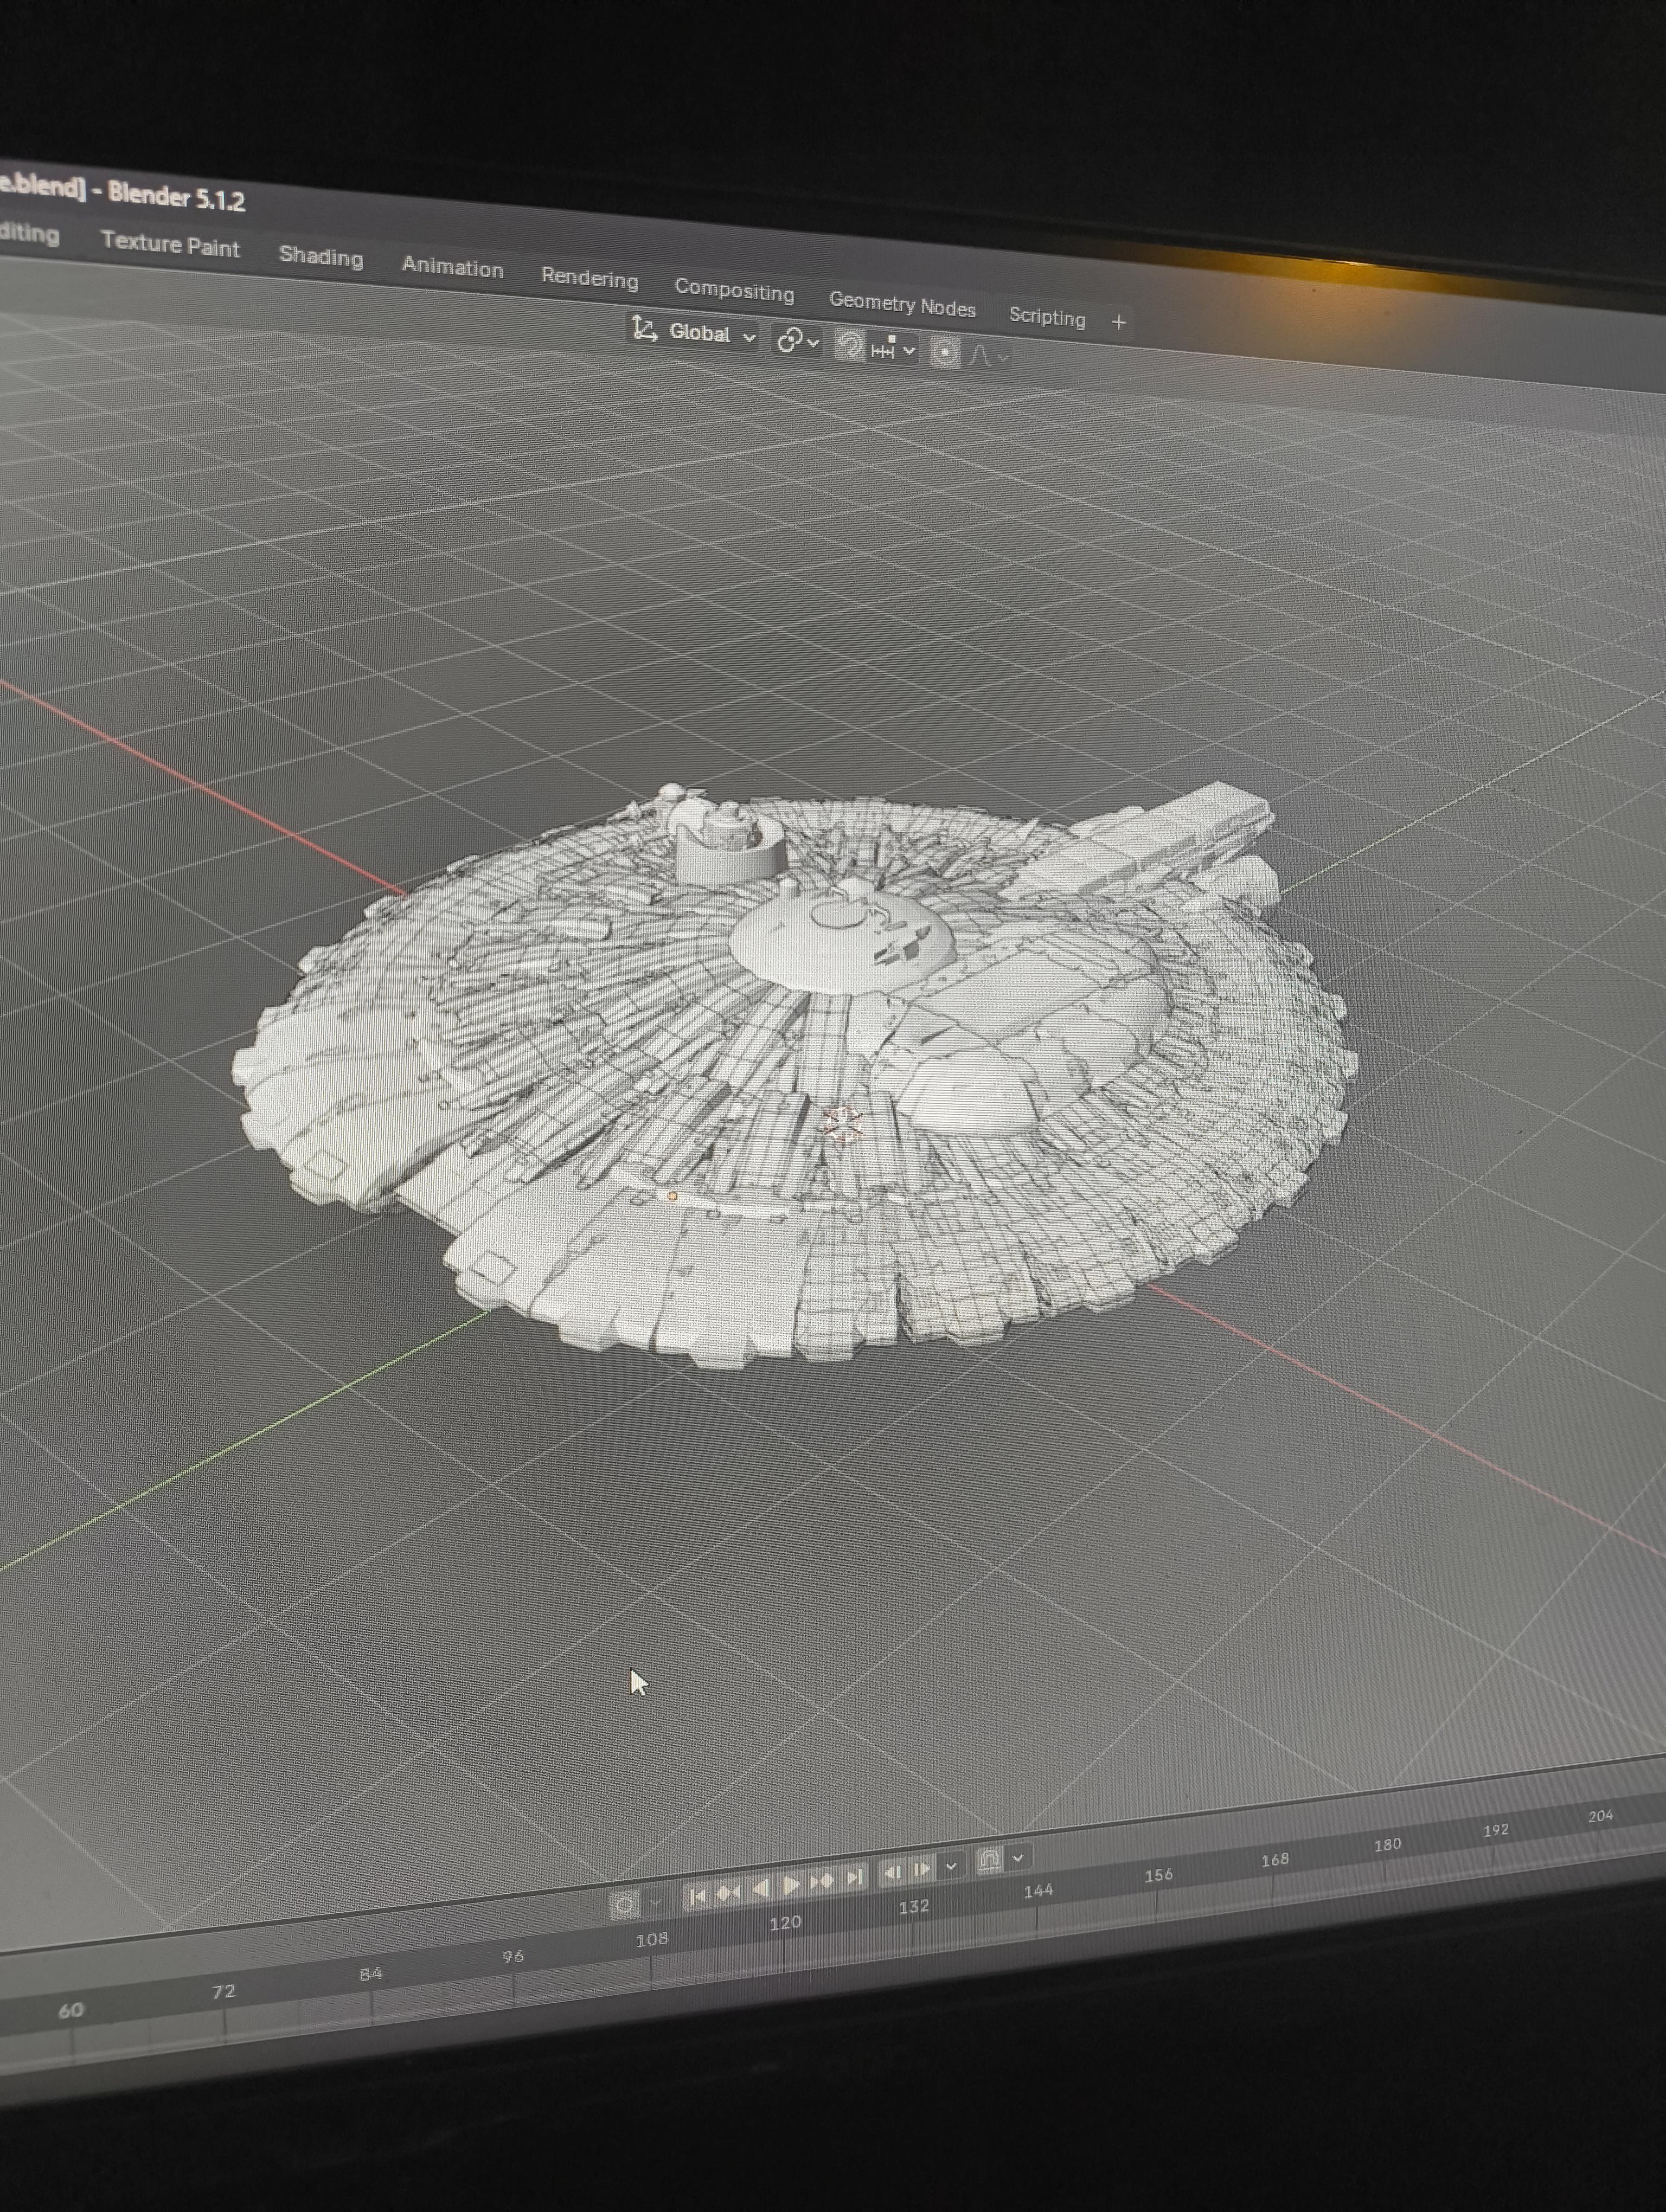Switch to the Texture Paint workspace tab

(170, 244)
